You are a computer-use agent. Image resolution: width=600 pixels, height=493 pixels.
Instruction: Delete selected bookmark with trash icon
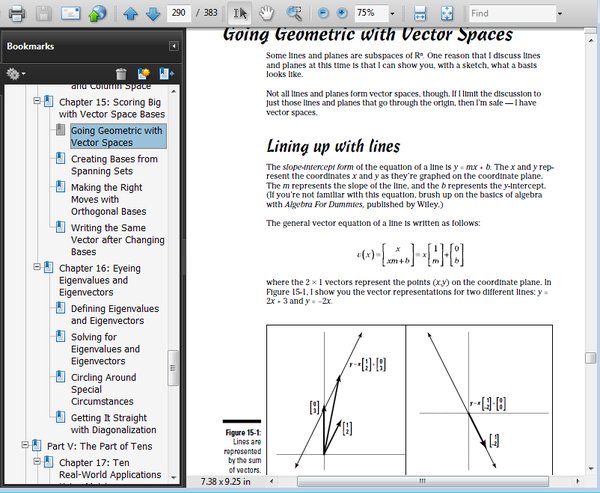point(121,73)
